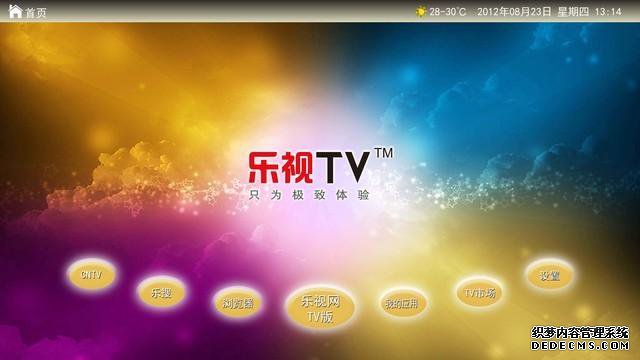Click the 星期四 weekday label
This screenshot has height=360, width=640.
[573, 12]
